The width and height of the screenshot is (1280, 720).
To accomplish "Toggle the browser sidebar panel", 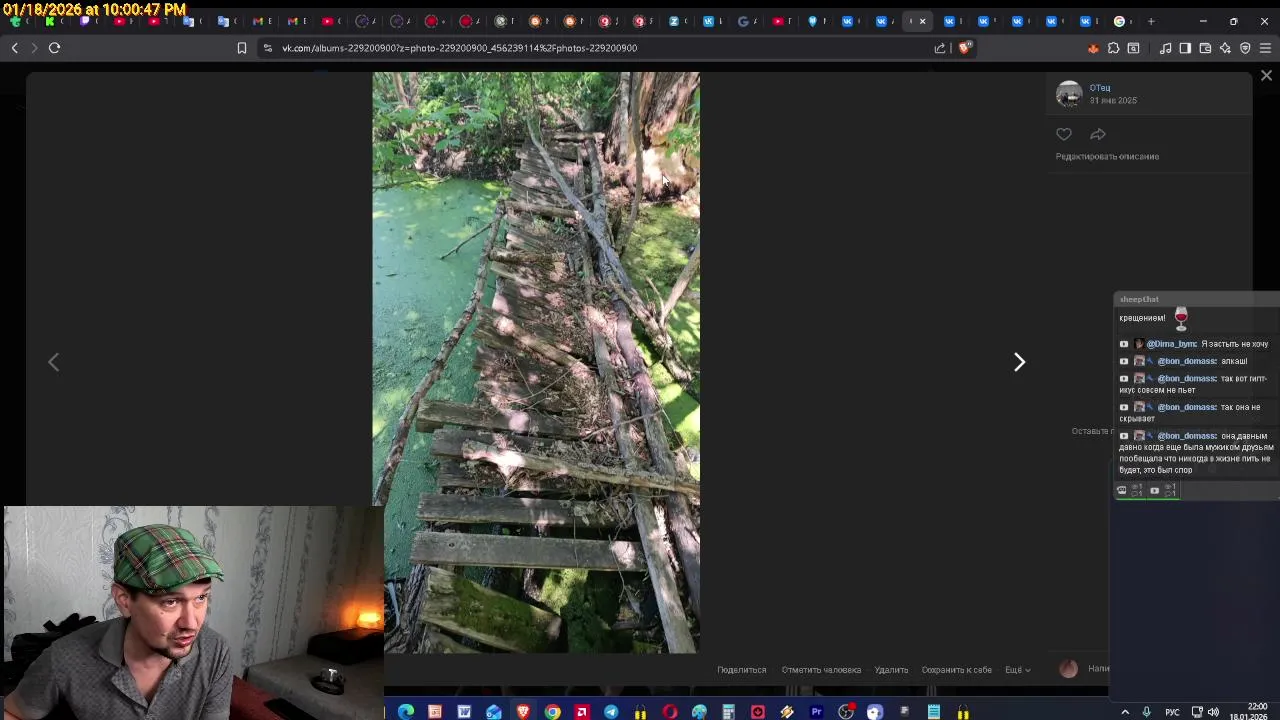I will pyautogui.click(x=1185, y=48).
